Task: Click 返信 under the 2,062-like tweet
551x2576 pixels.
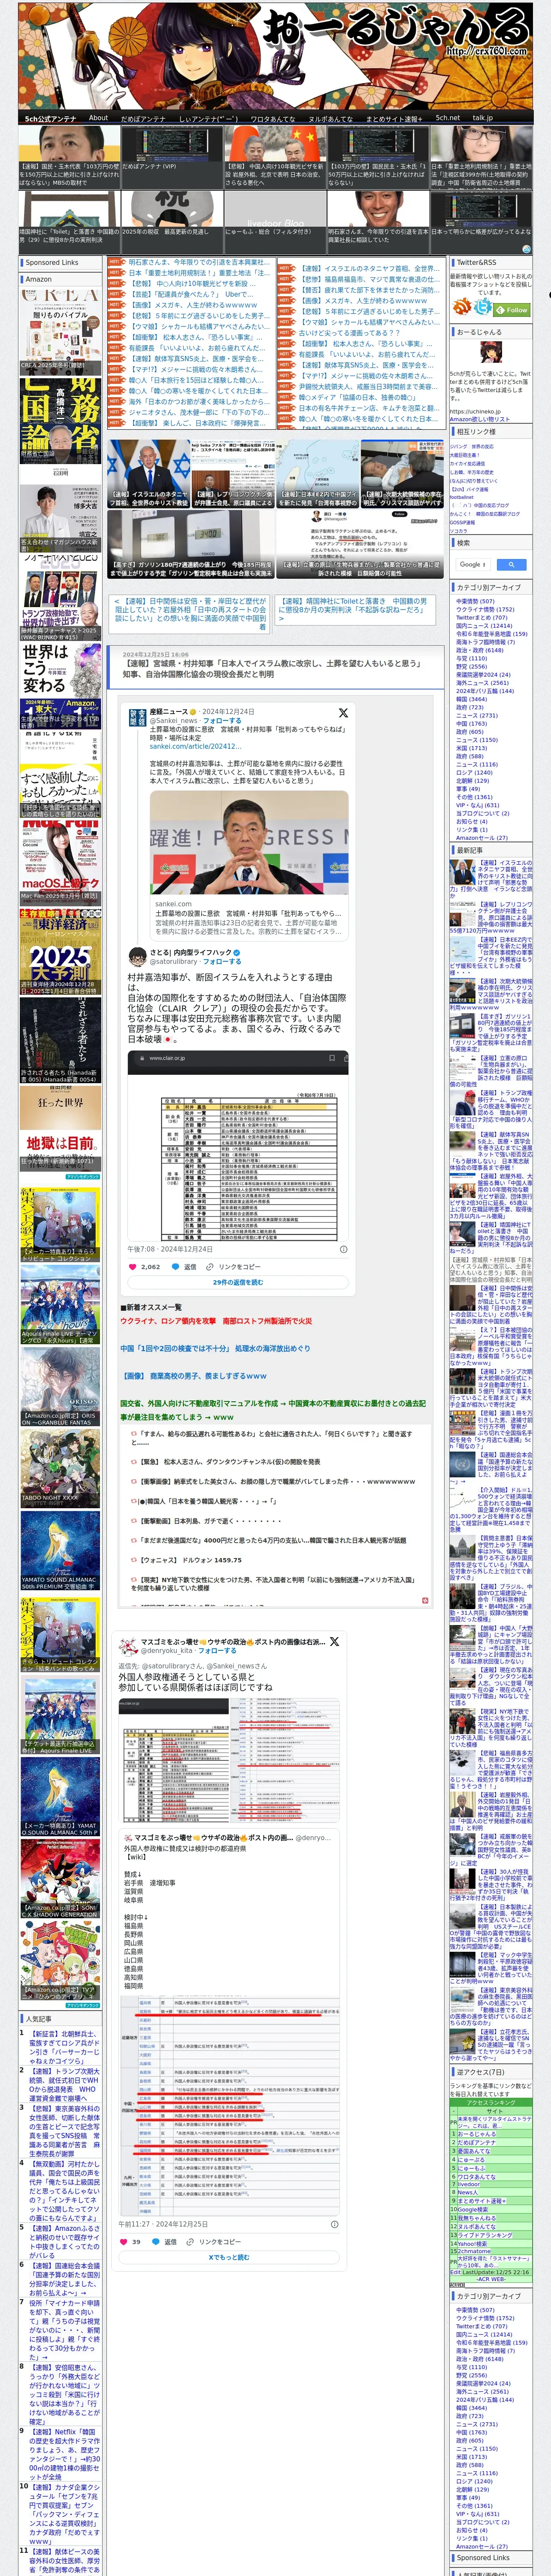Action: pyautogui.click(x=184, y=1267)
